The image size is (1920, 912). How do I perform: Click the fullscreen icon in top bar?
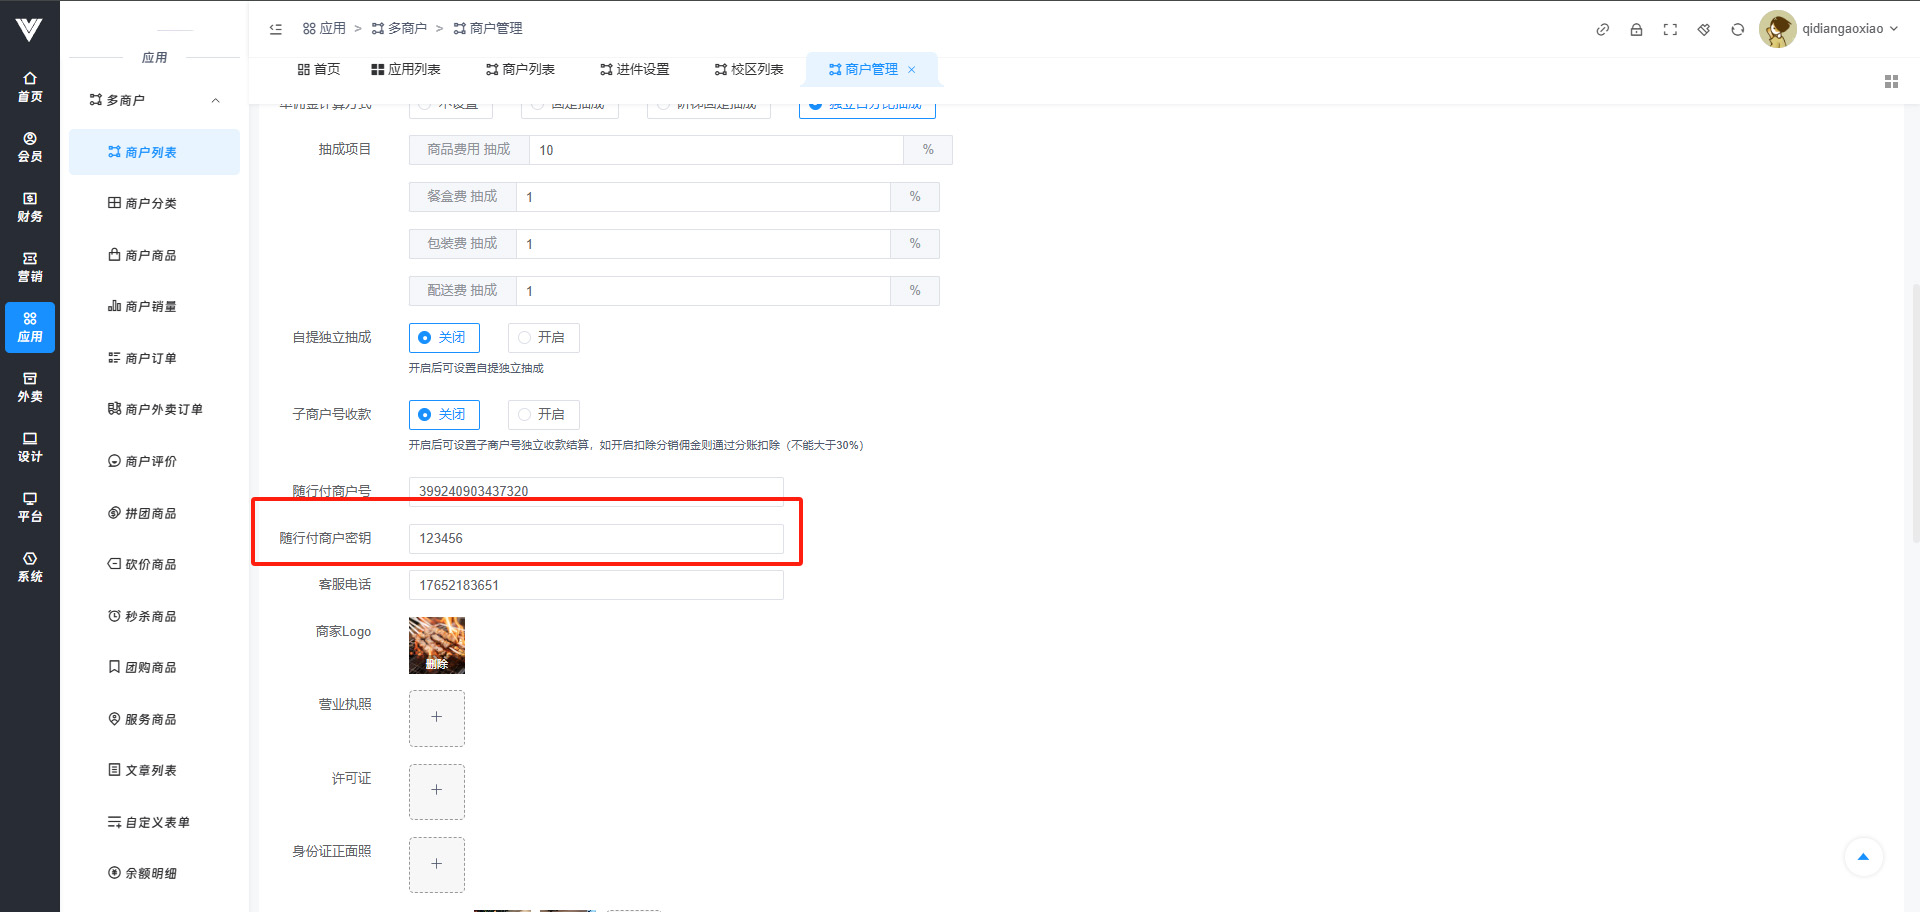click(x=1670, y=30)
